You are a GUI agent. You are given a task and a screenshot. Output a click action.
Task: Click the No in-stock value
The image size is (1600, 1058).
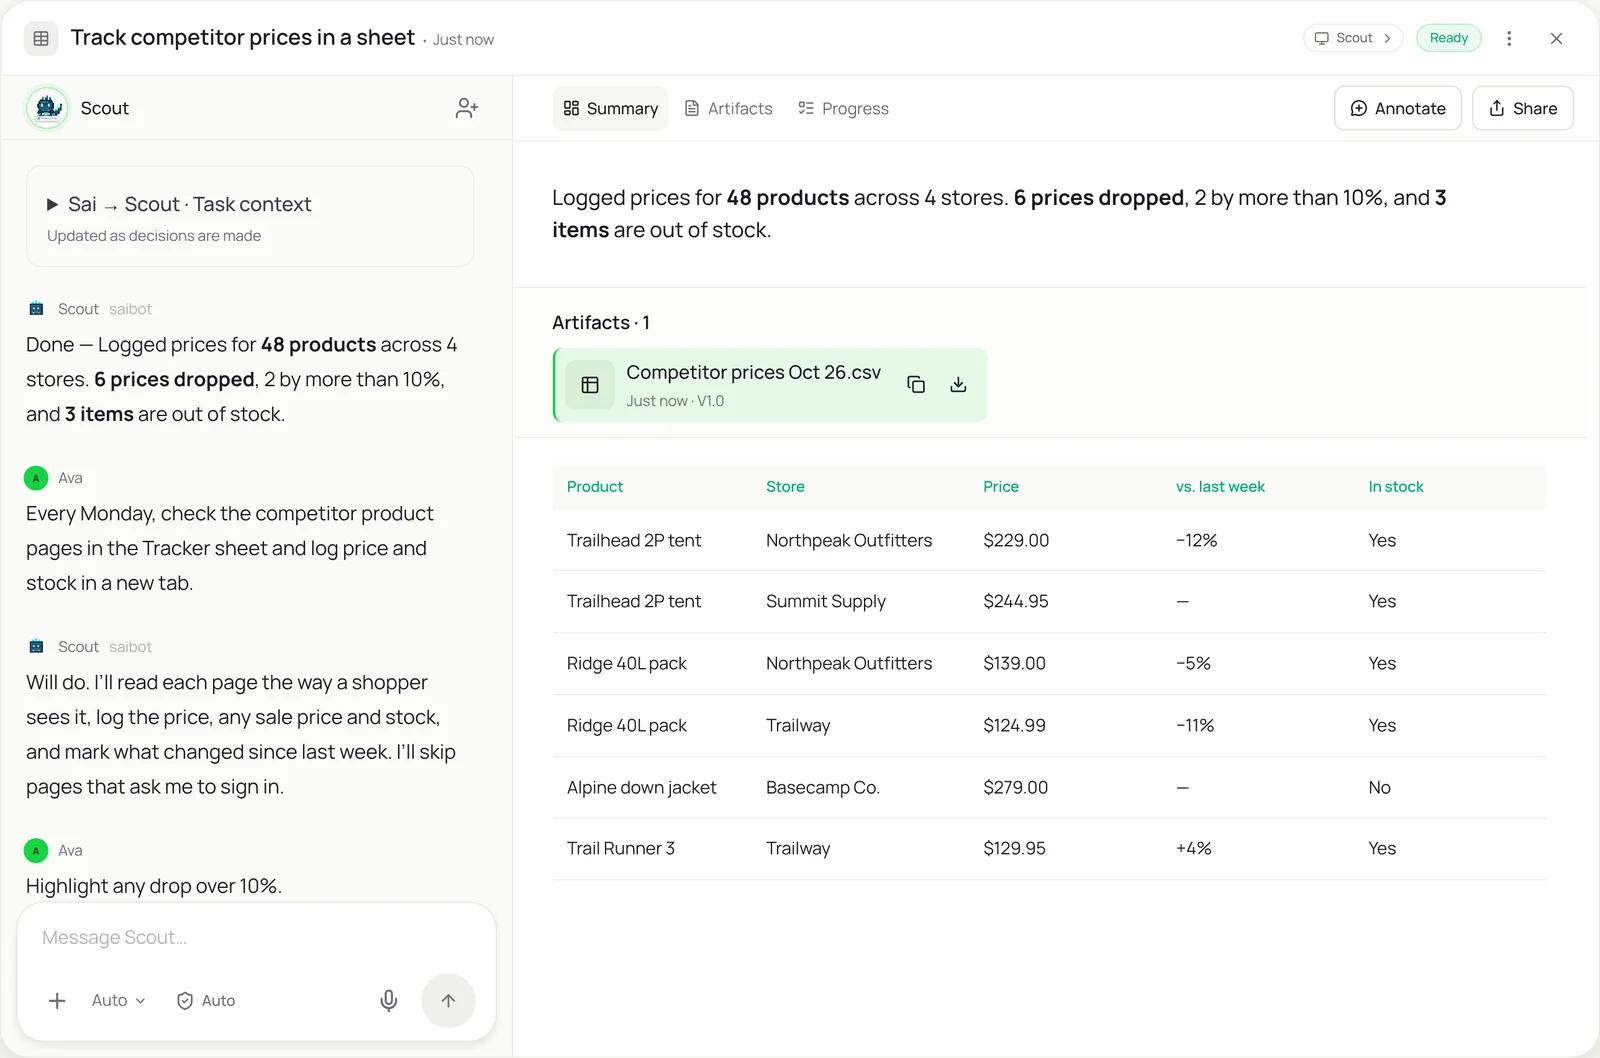click(1380, 787)
